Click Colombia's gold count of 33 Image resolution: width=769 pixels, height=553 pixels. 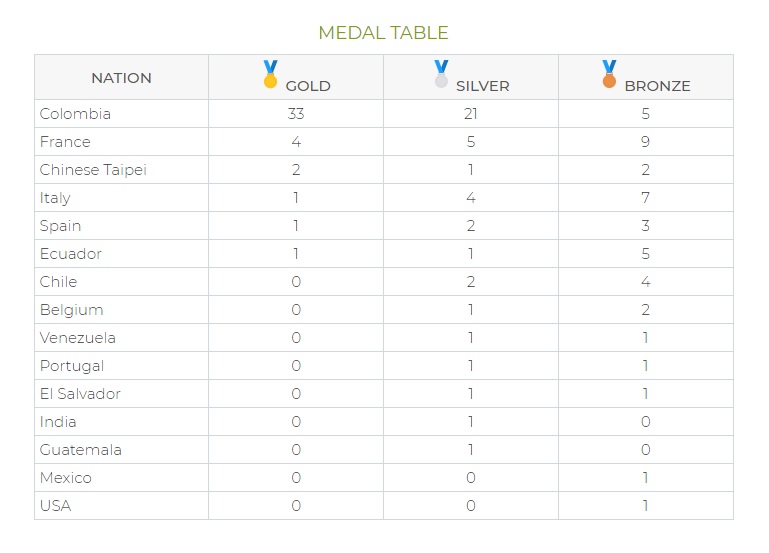pos(296,114)
